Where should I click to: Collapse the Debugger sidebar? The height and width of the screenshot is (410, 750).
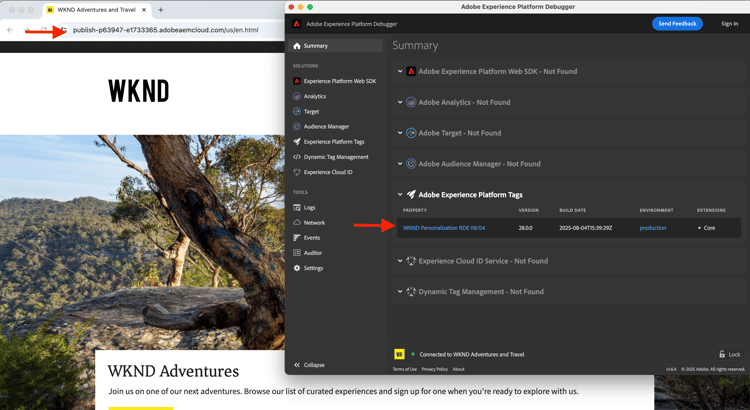[309, 365]
